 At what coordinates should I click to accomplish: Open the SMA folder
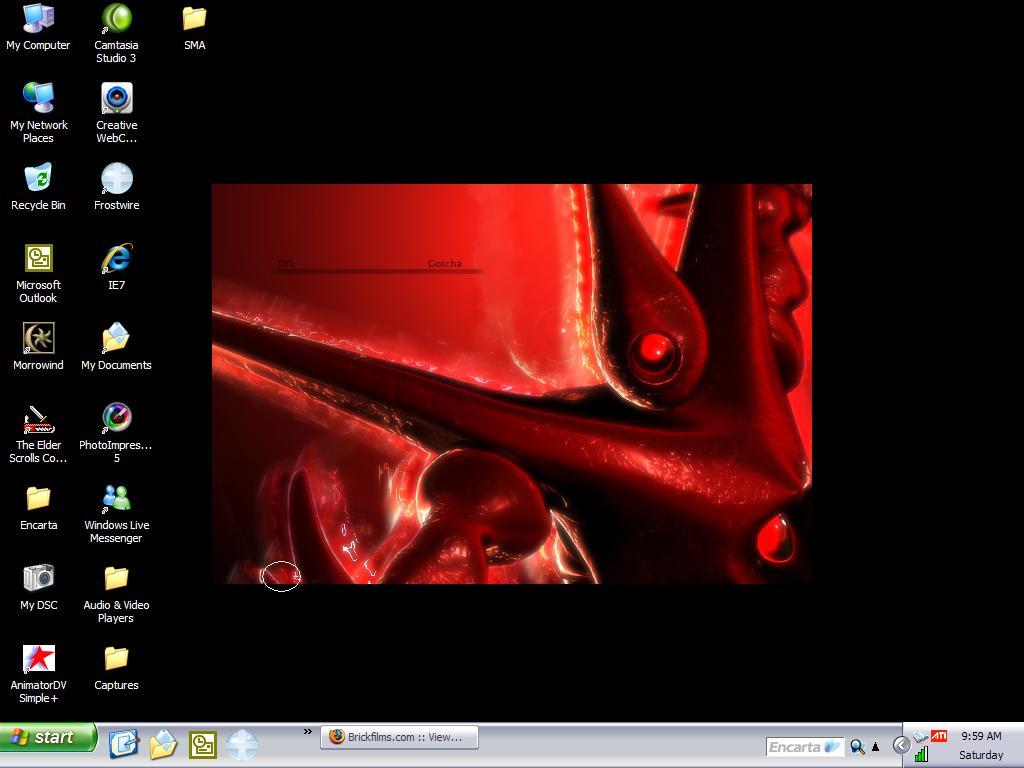pos(194,19)
